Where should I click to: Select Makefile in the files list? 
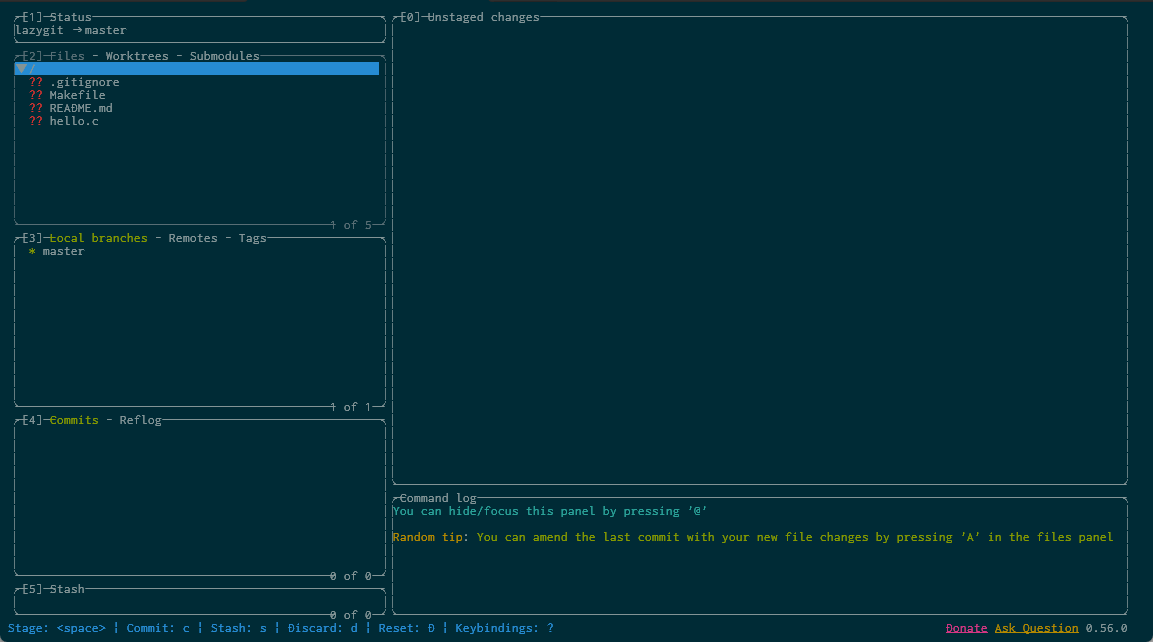click(77, 95)
